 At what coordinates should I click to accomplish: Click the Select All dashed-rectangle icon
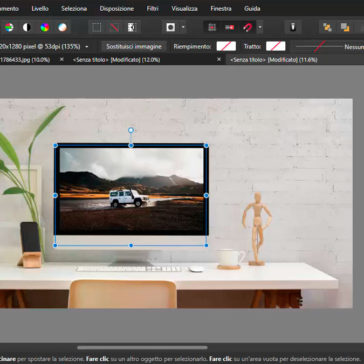point(97,27)
